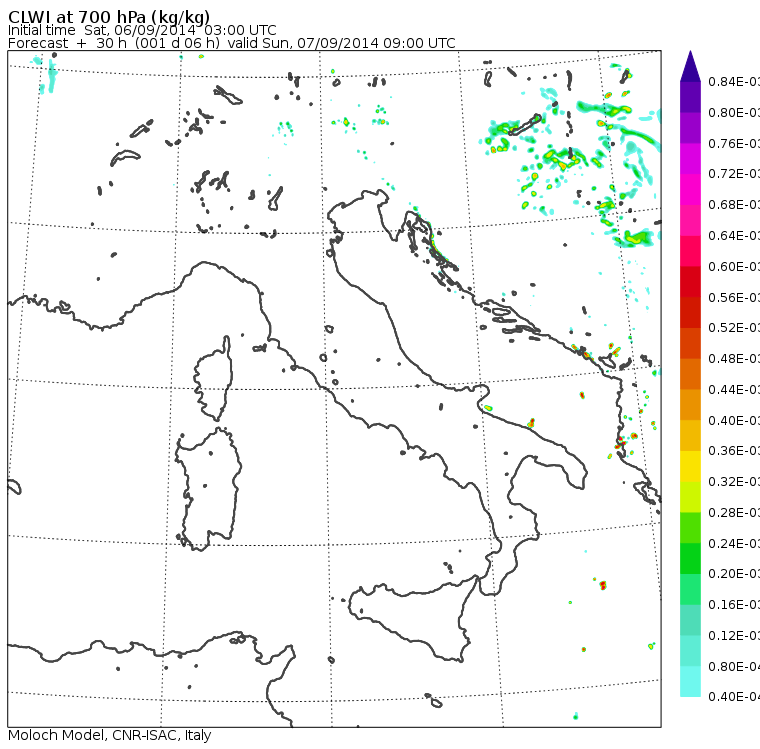The height and width of the screenshot is (749, 760).
Task: Click the 0.52E-03 colorbar label
Action: [x=734, y=328]
